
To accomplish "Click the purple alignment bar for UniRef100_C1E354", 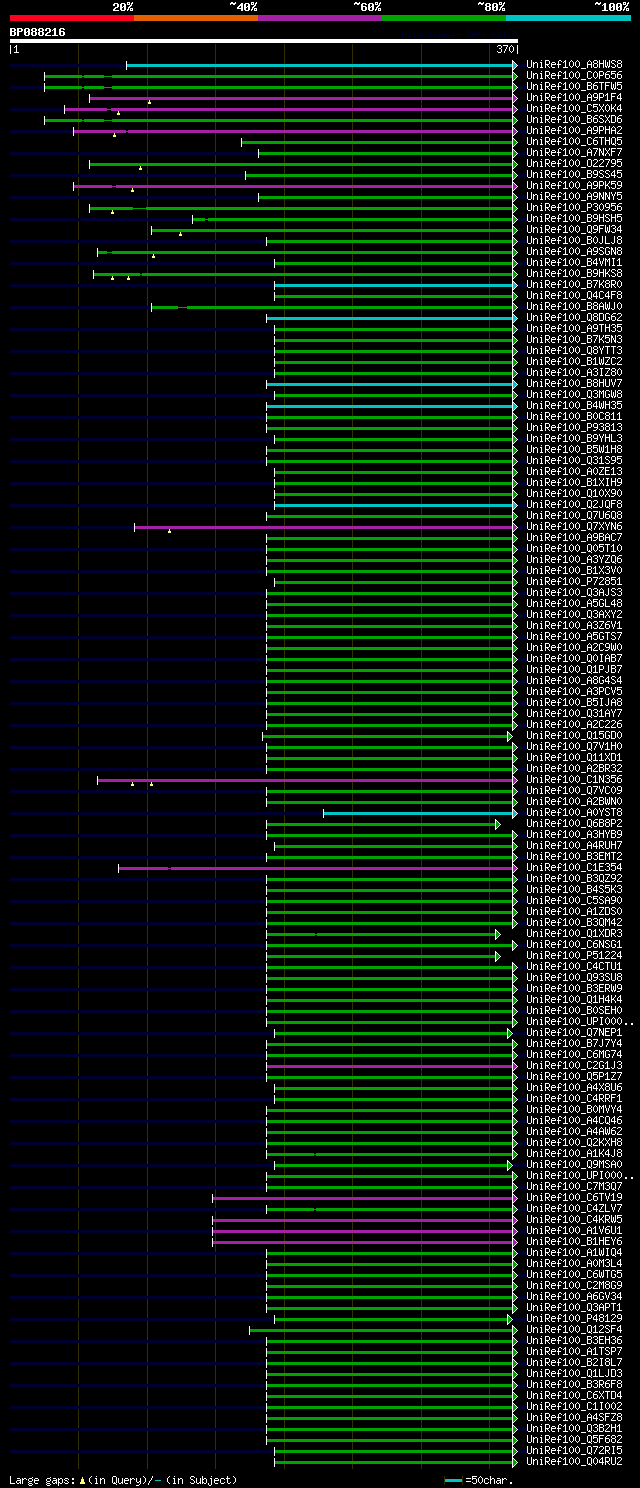I will [x=317, y=868].
